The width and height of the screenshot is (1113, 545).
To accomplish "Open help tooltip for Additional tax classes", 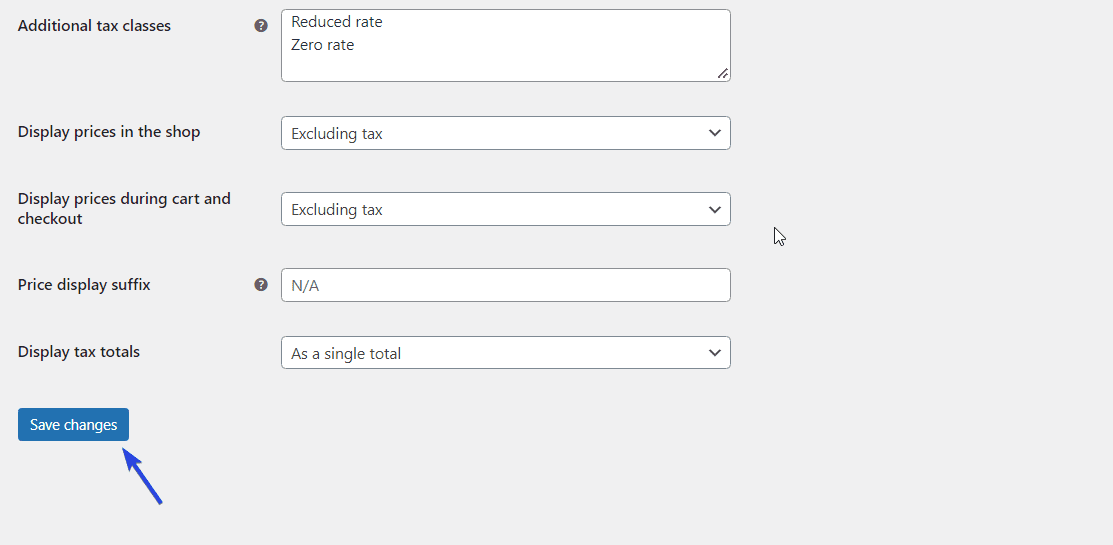I will pos(261,26).
